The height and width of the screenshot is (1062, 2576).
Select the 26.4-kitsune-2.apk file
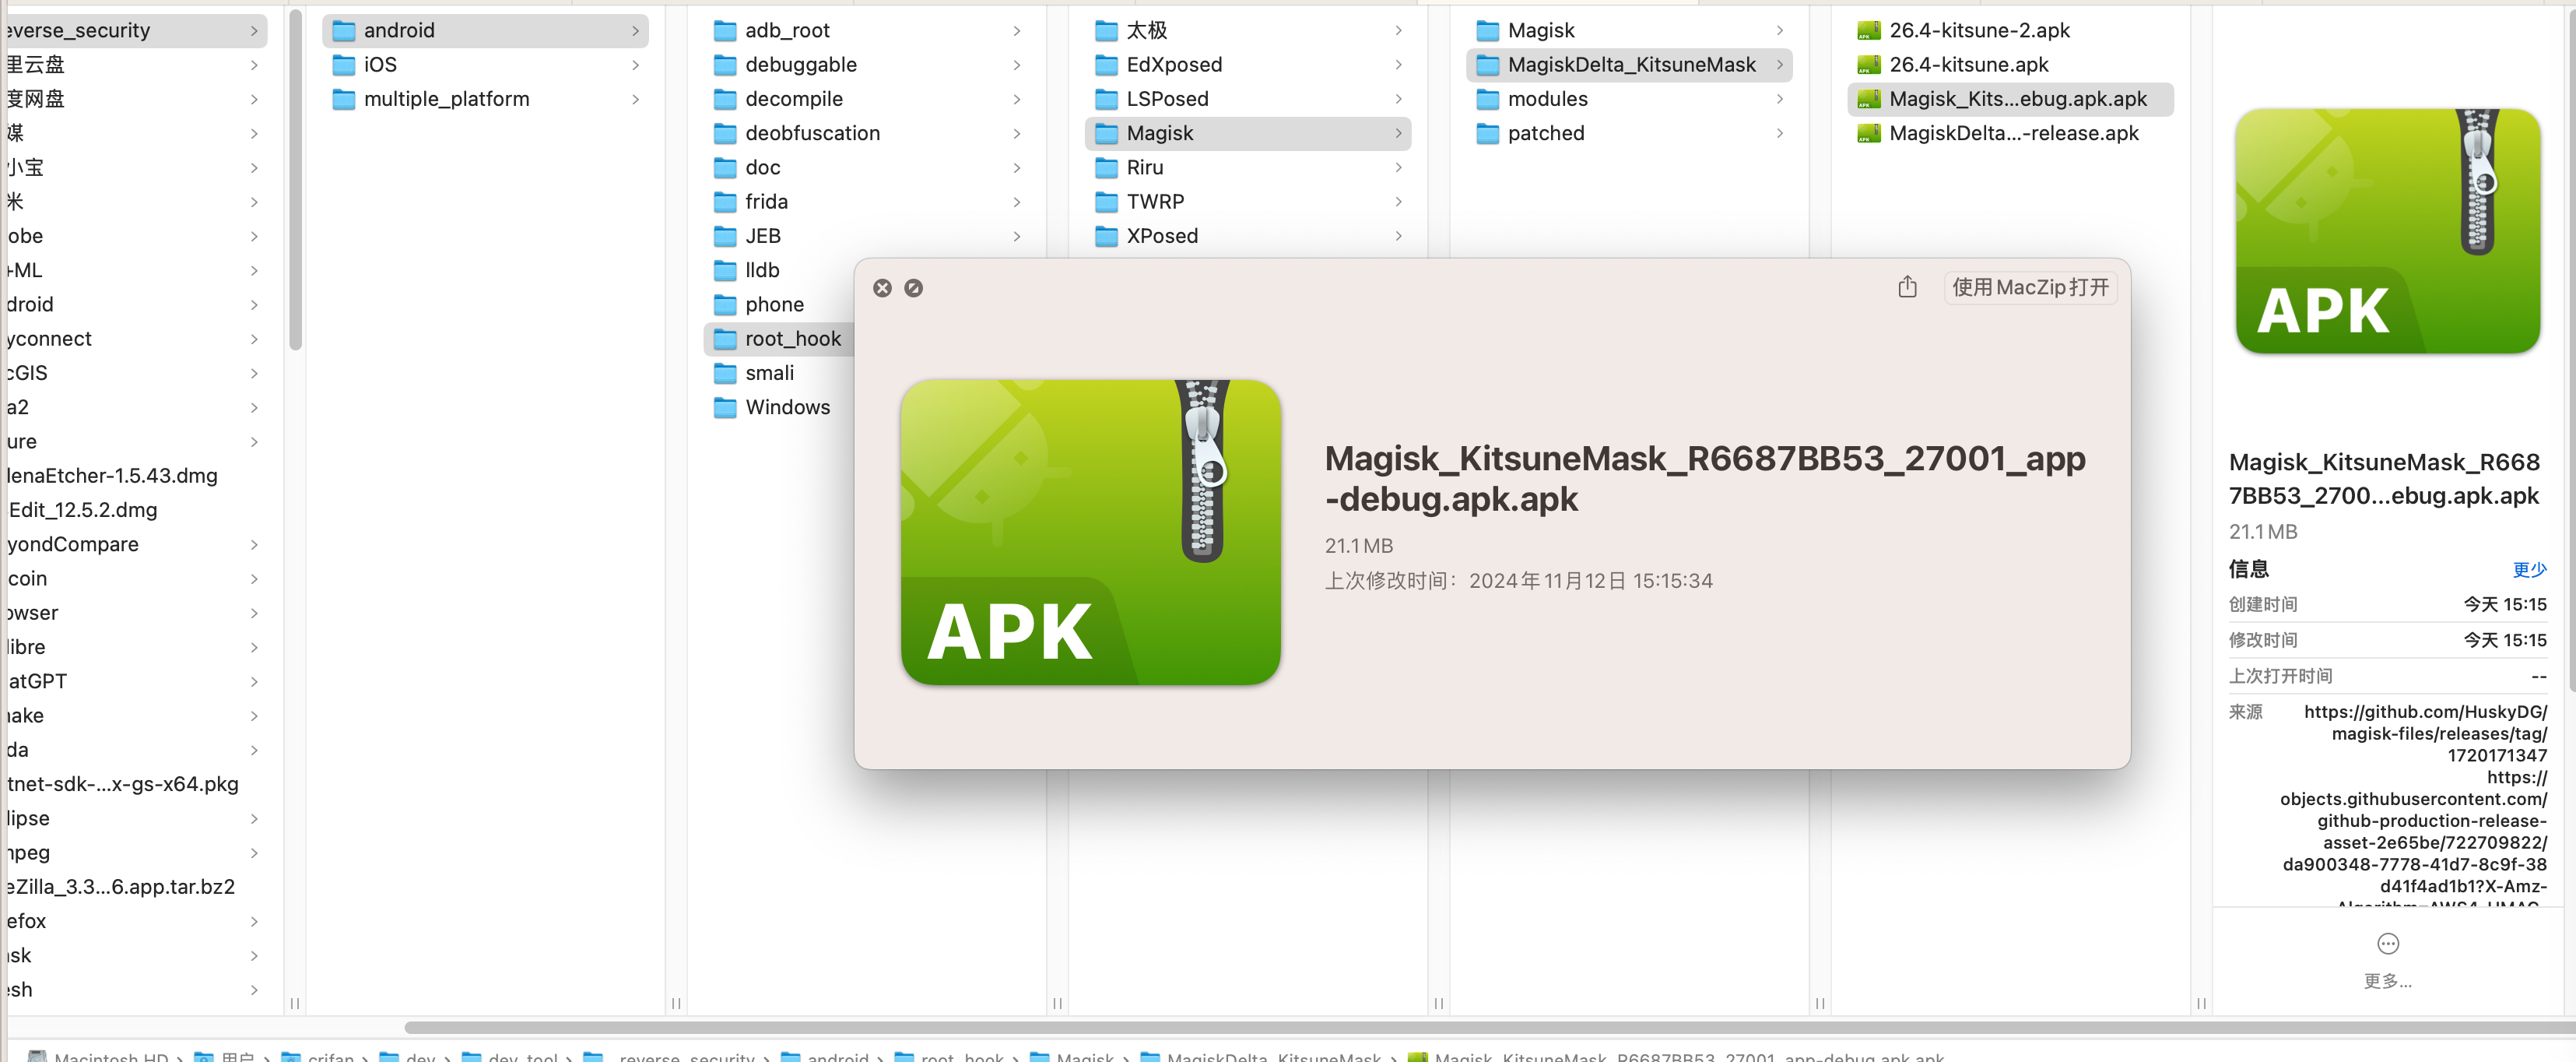click(x=2010, y=31)
